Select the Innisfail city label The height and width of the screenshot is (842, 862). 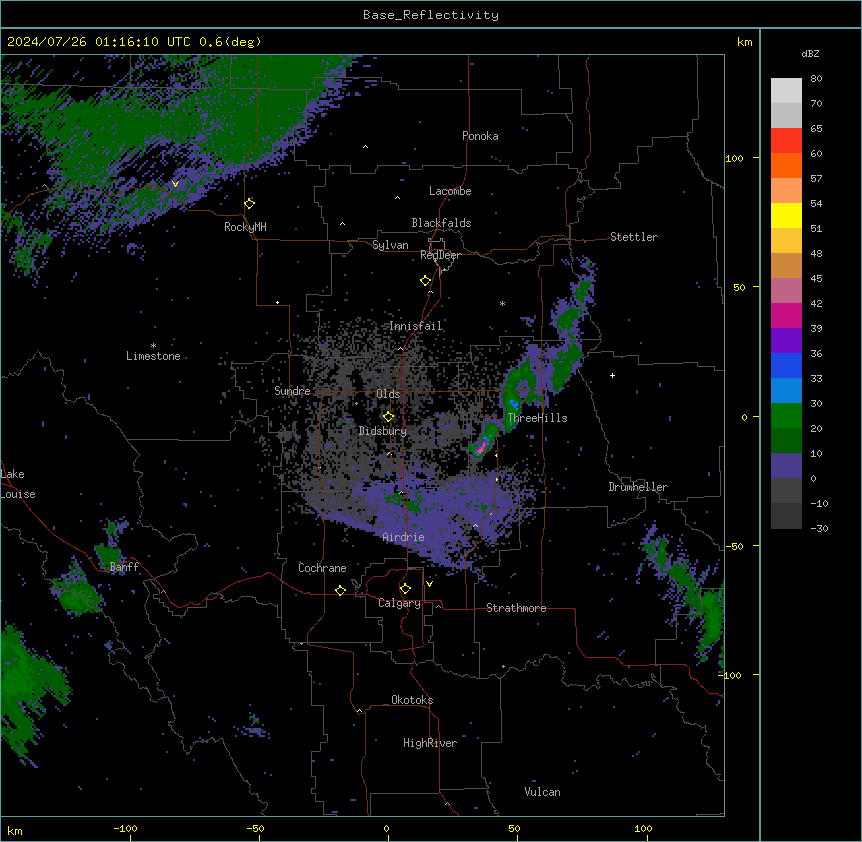click(x=416, y=326)
